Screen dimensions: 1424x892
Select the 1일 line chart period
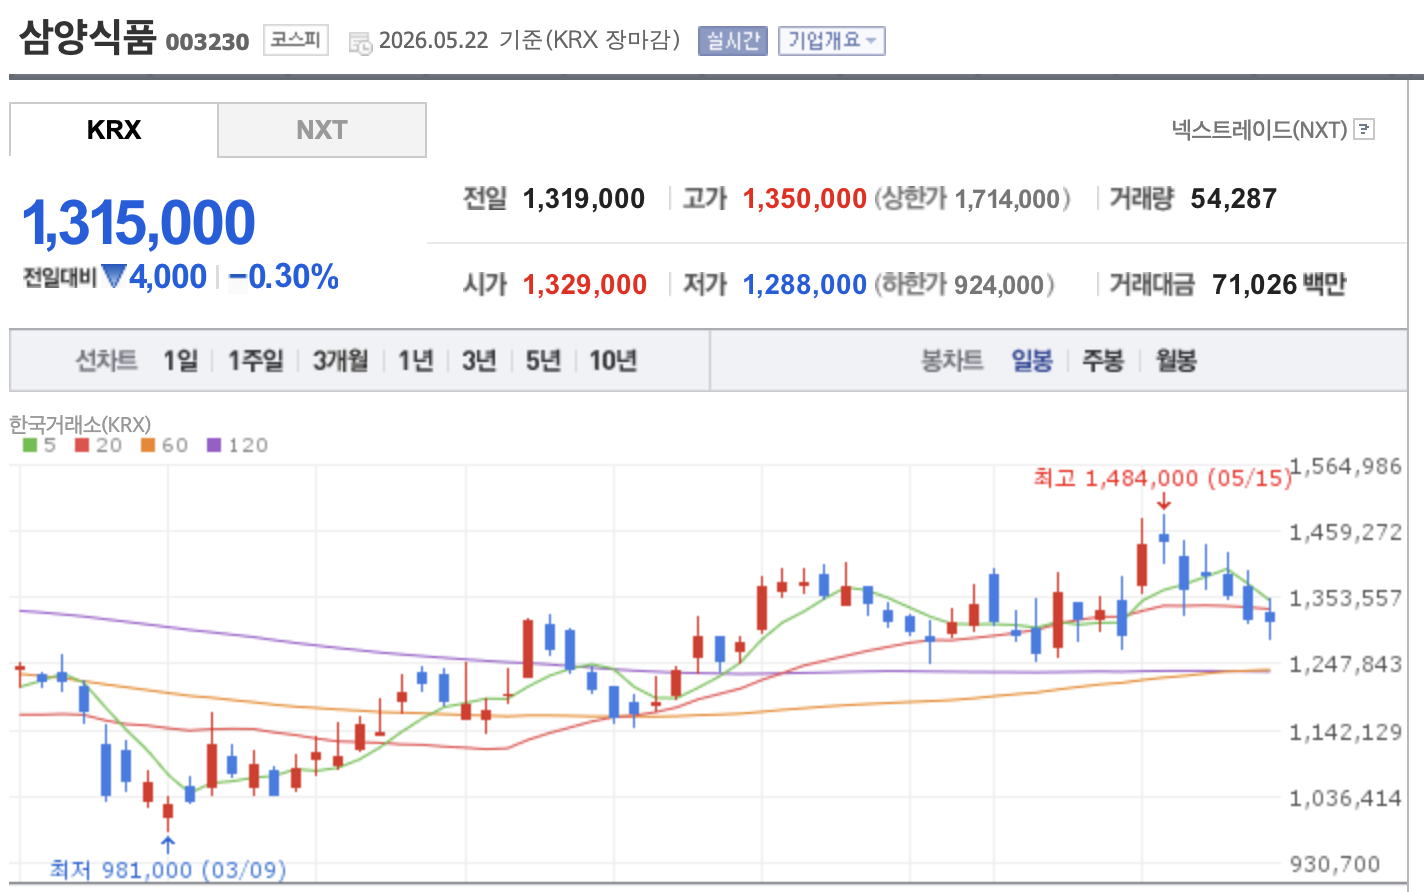point(181,360)
